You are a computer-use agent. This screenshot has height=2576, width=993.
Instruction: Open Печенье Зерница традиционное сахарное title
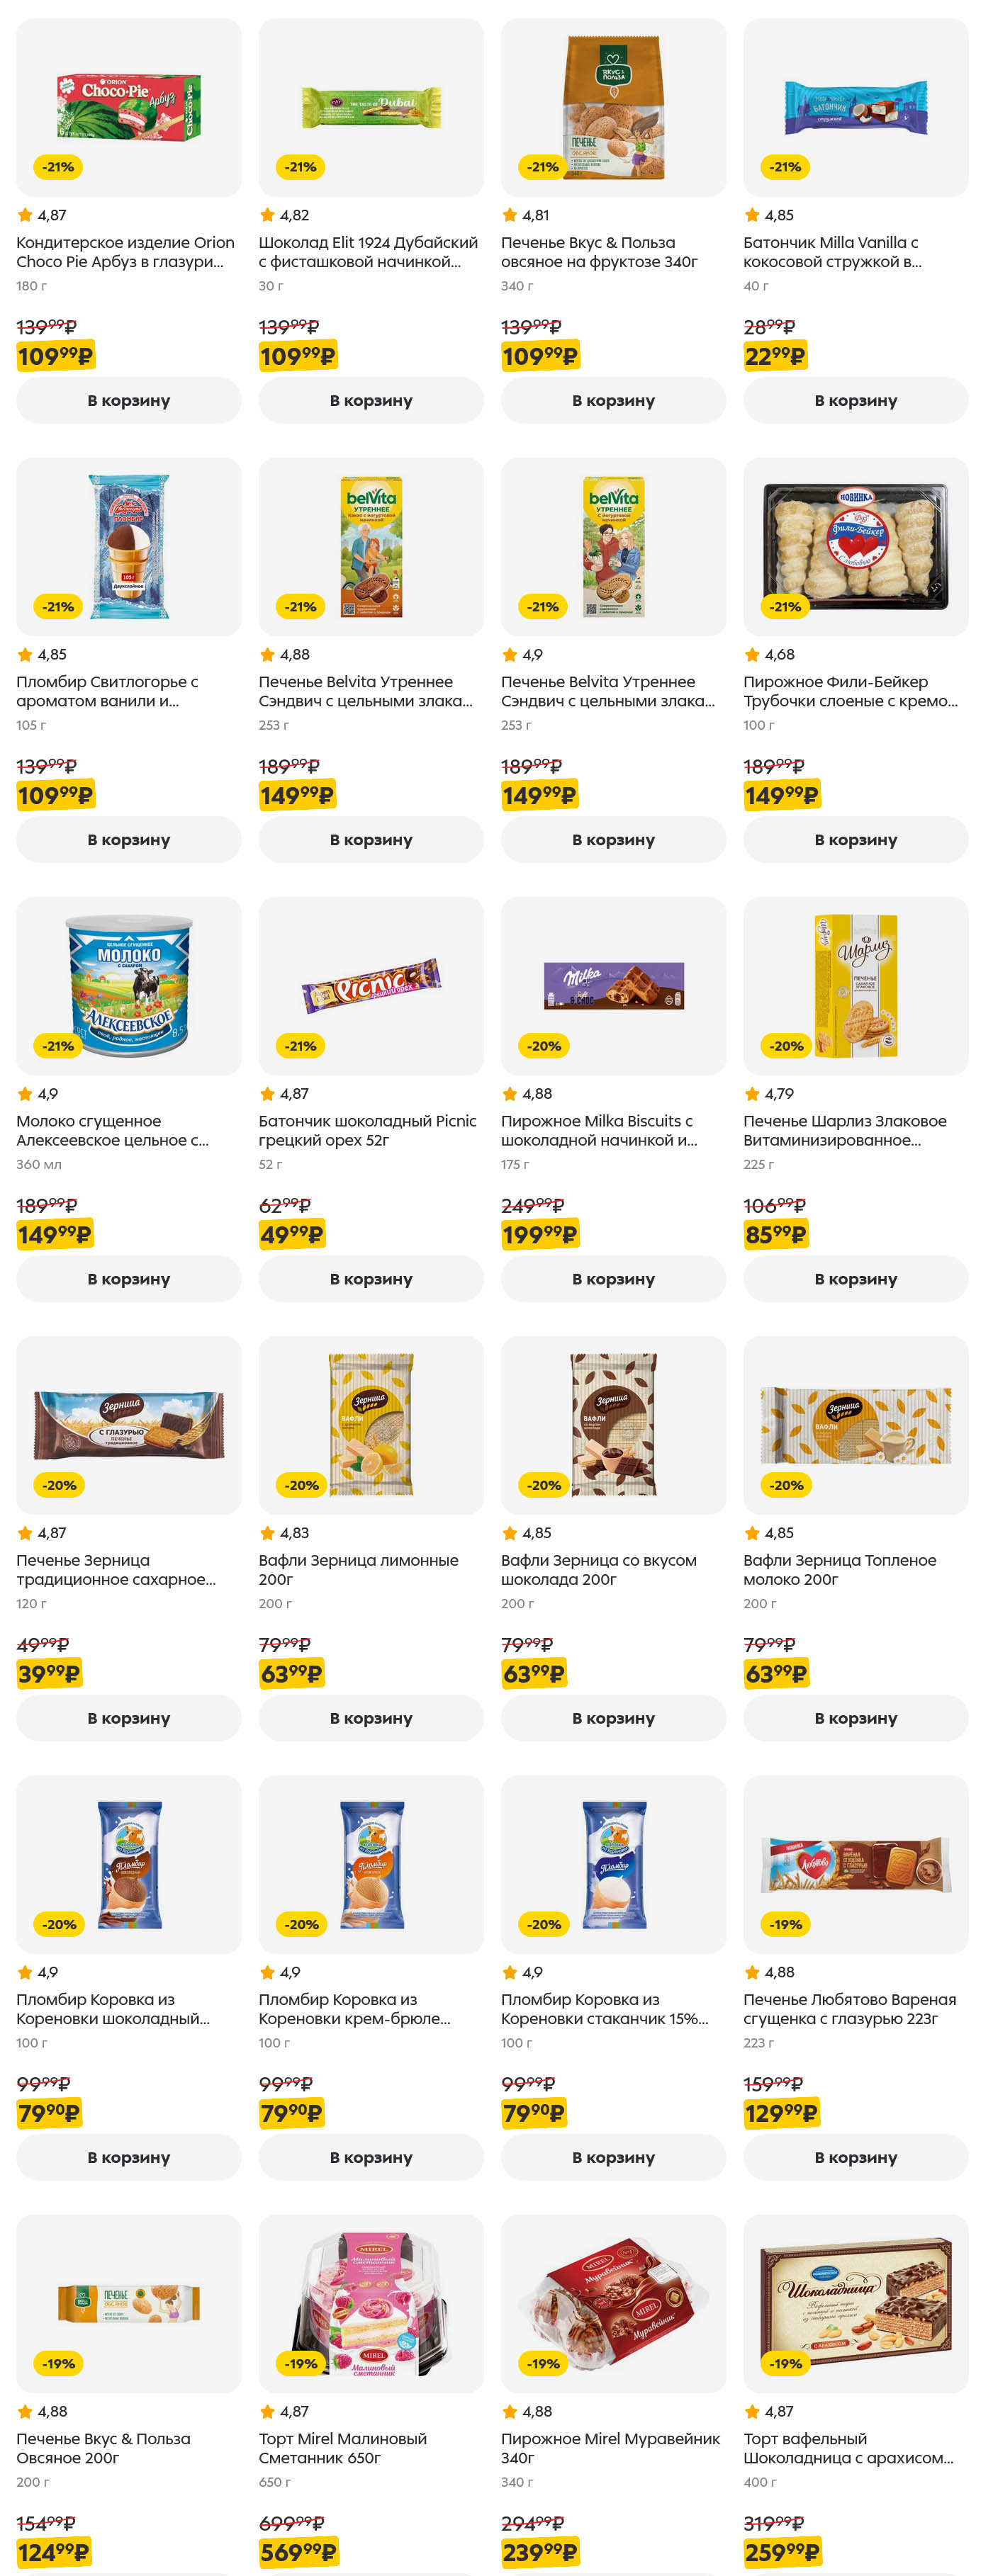pos(115,1569)
